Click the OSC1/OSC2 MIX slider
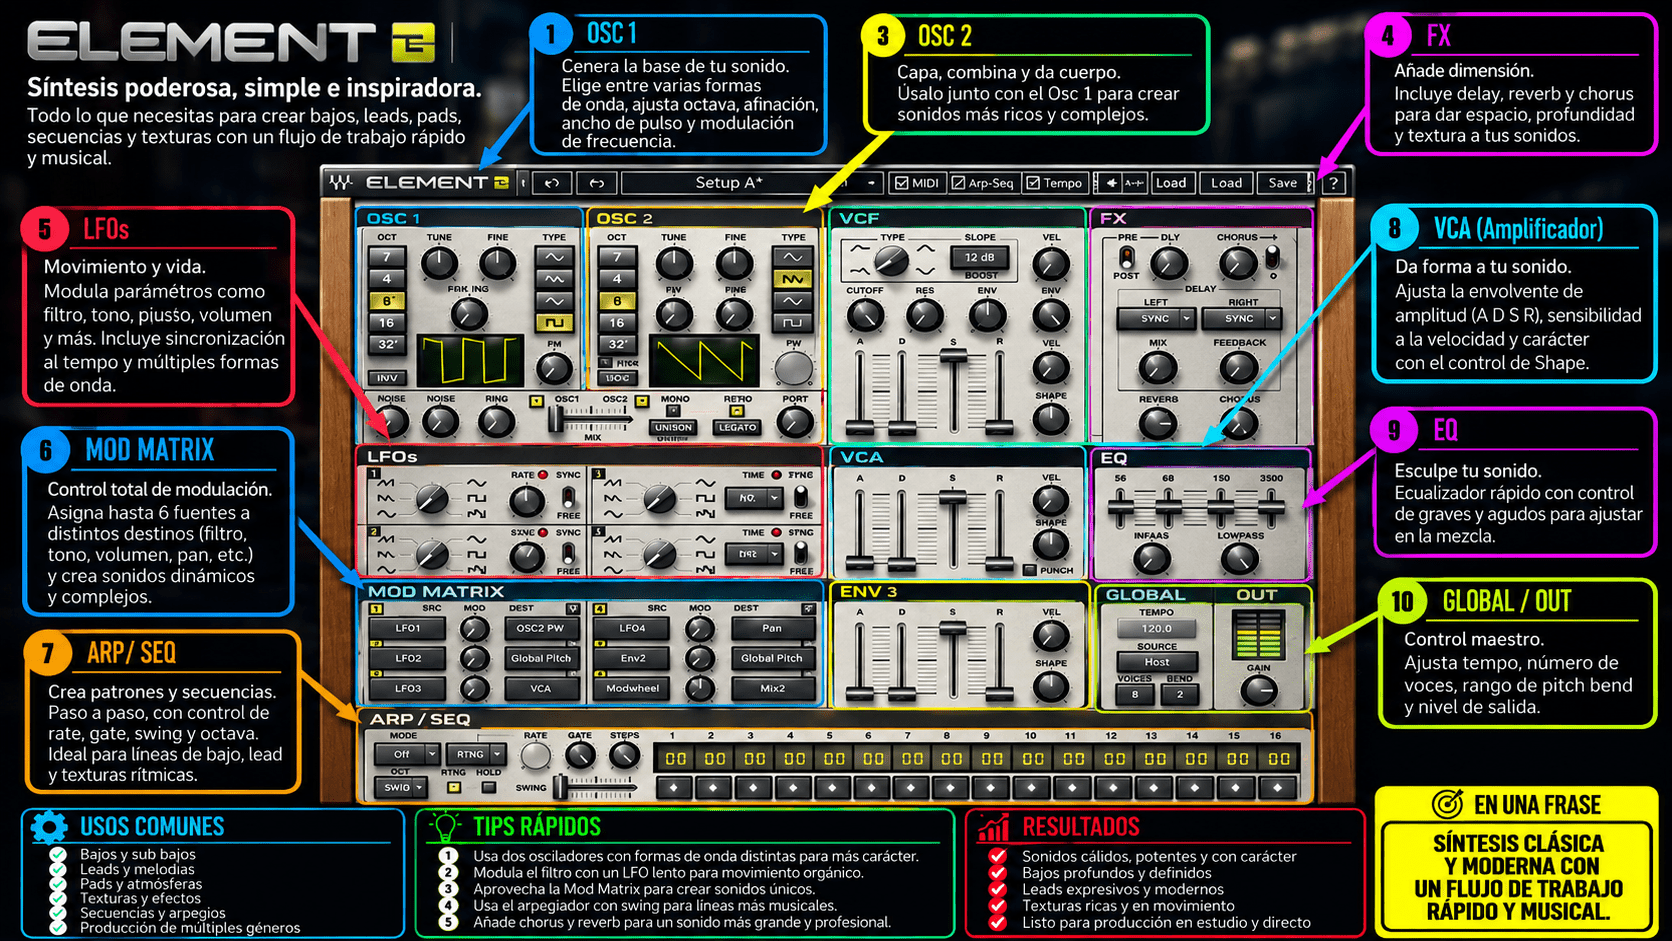This screenshot has width=1672, height=941. (592, 421)
